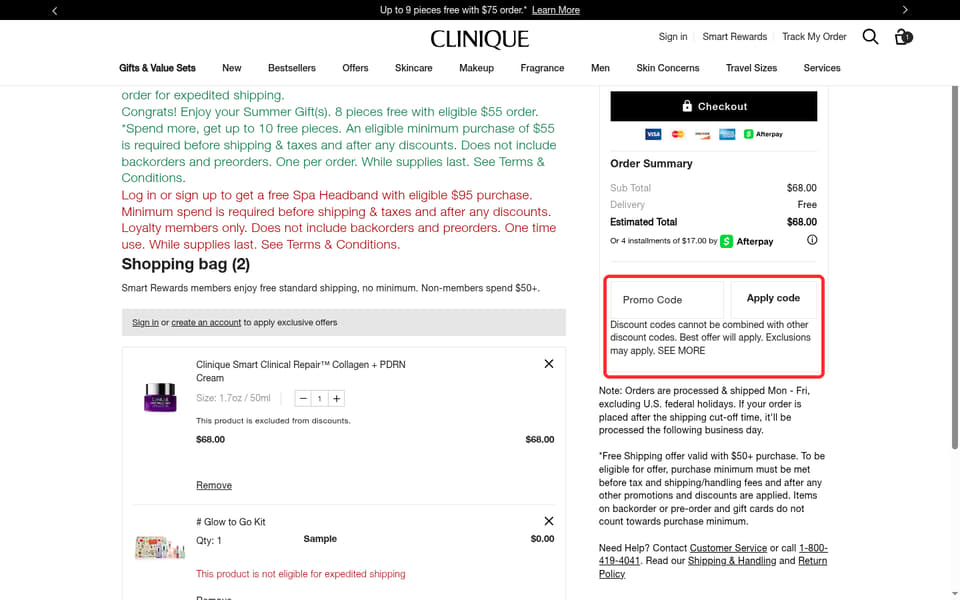Open Skin Concerns menu
Image resolution: width=960 pixels, height=600 pixels.
pos(667,68)
